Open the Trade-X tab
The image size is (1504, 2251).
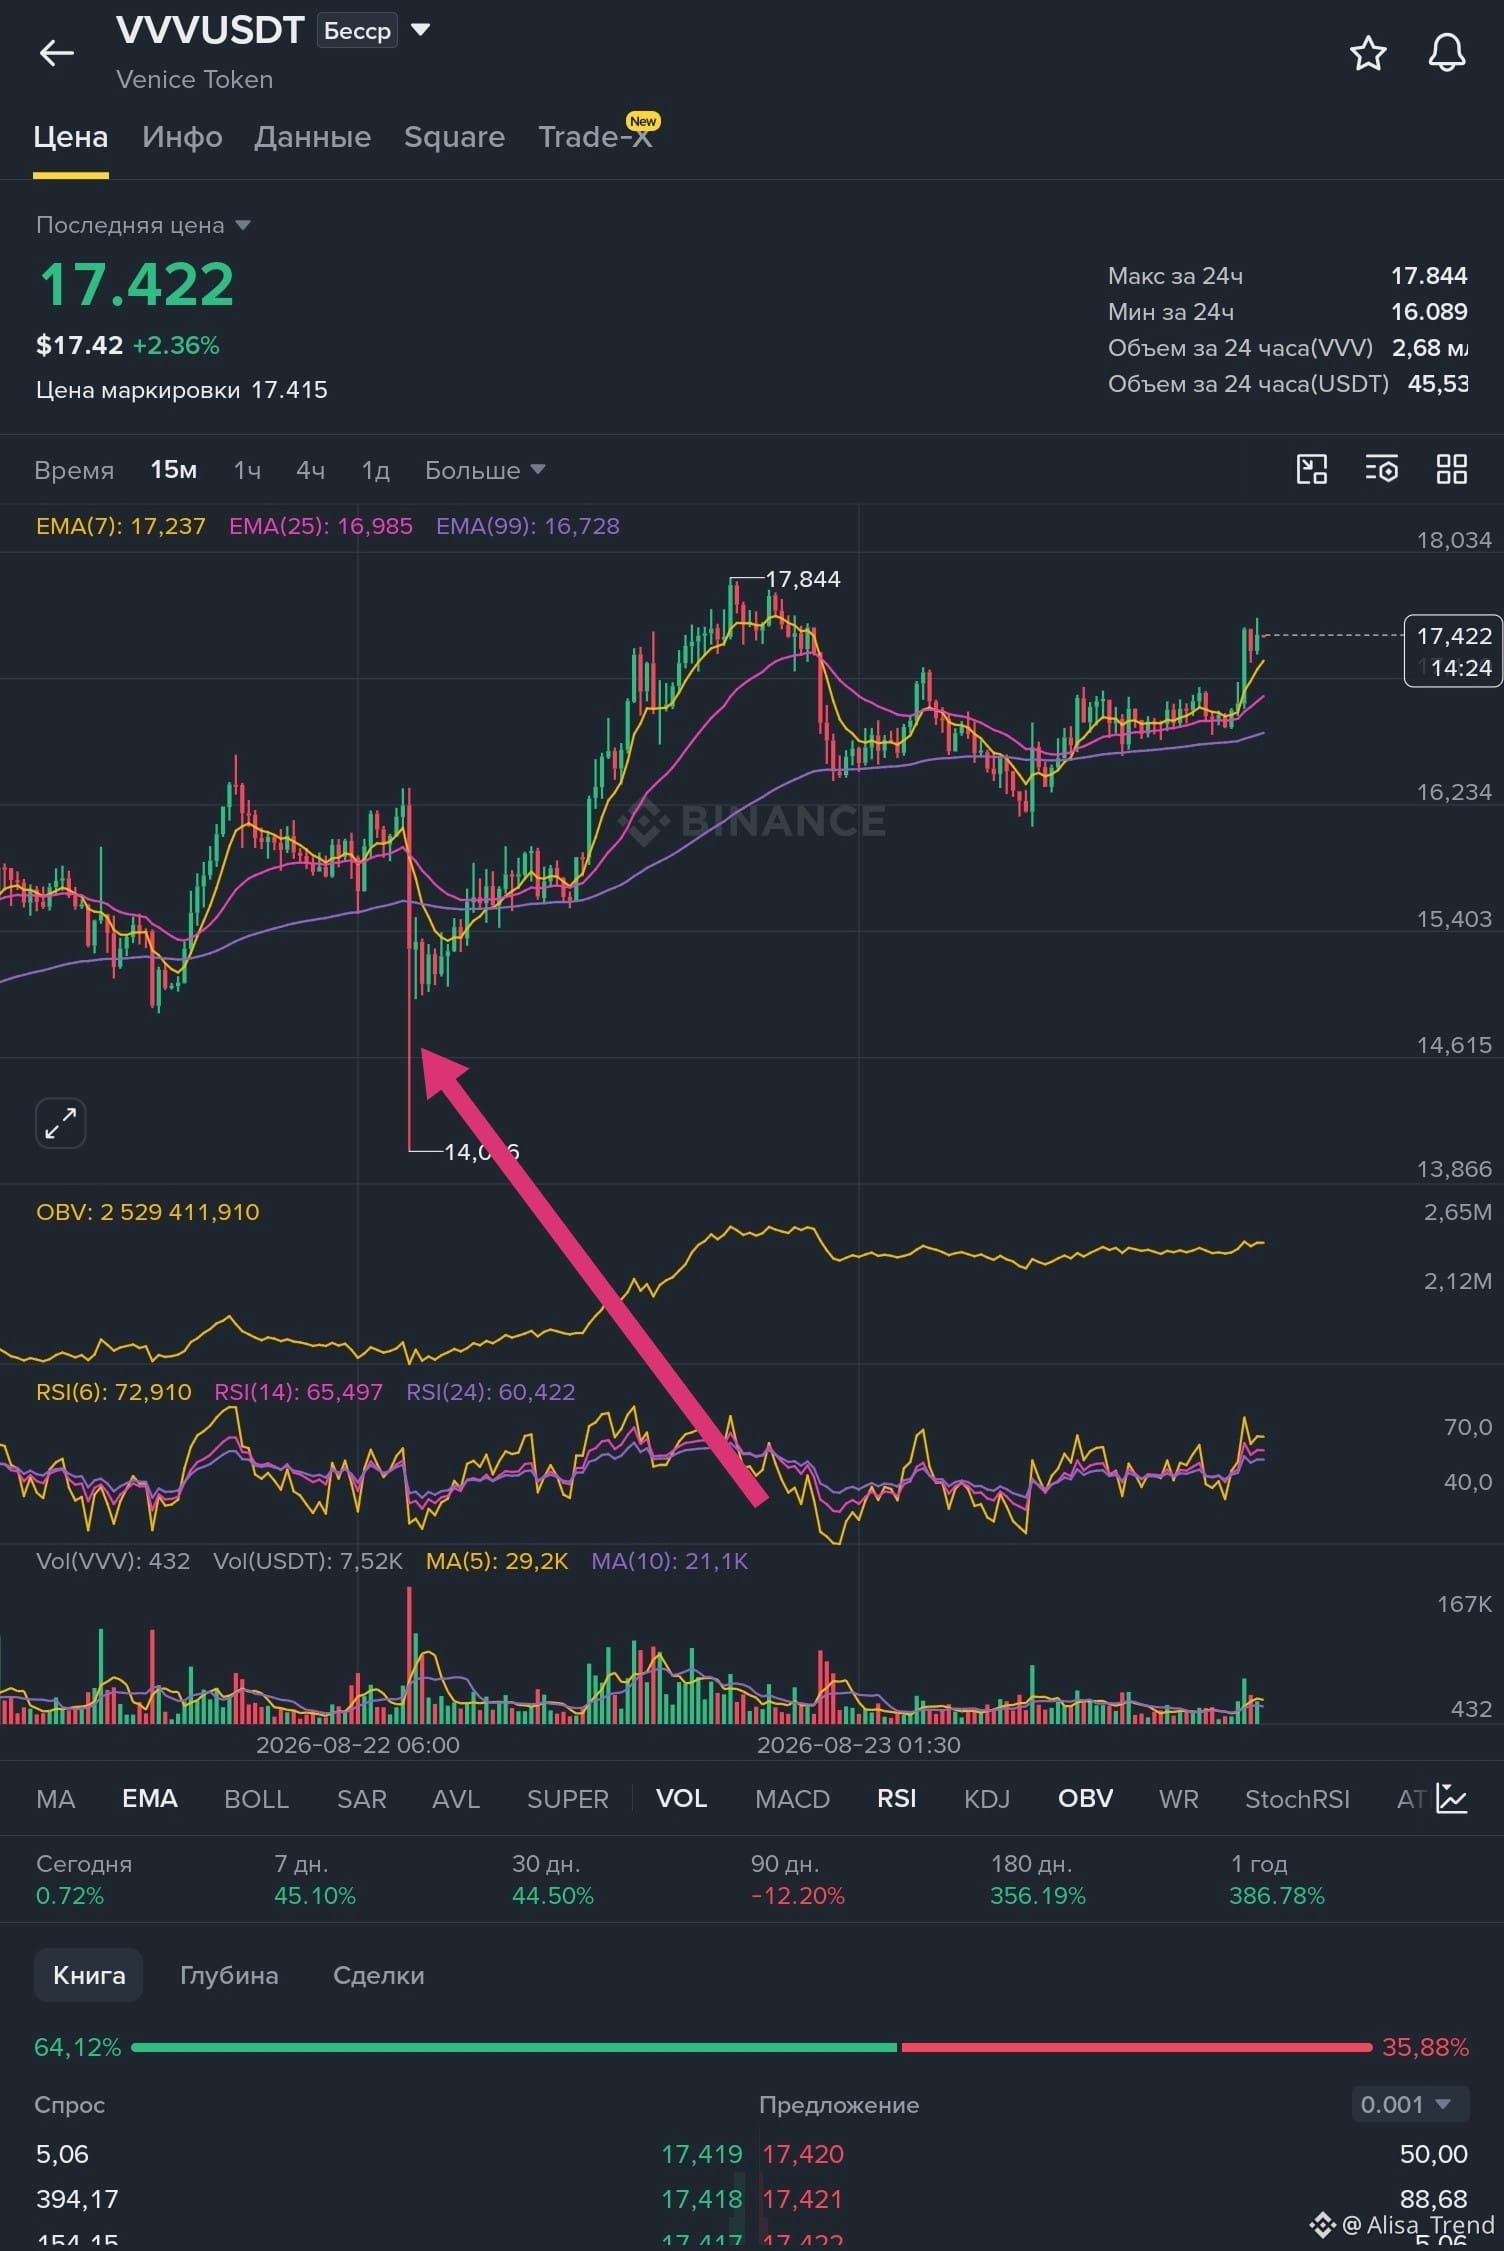(595, 137)
